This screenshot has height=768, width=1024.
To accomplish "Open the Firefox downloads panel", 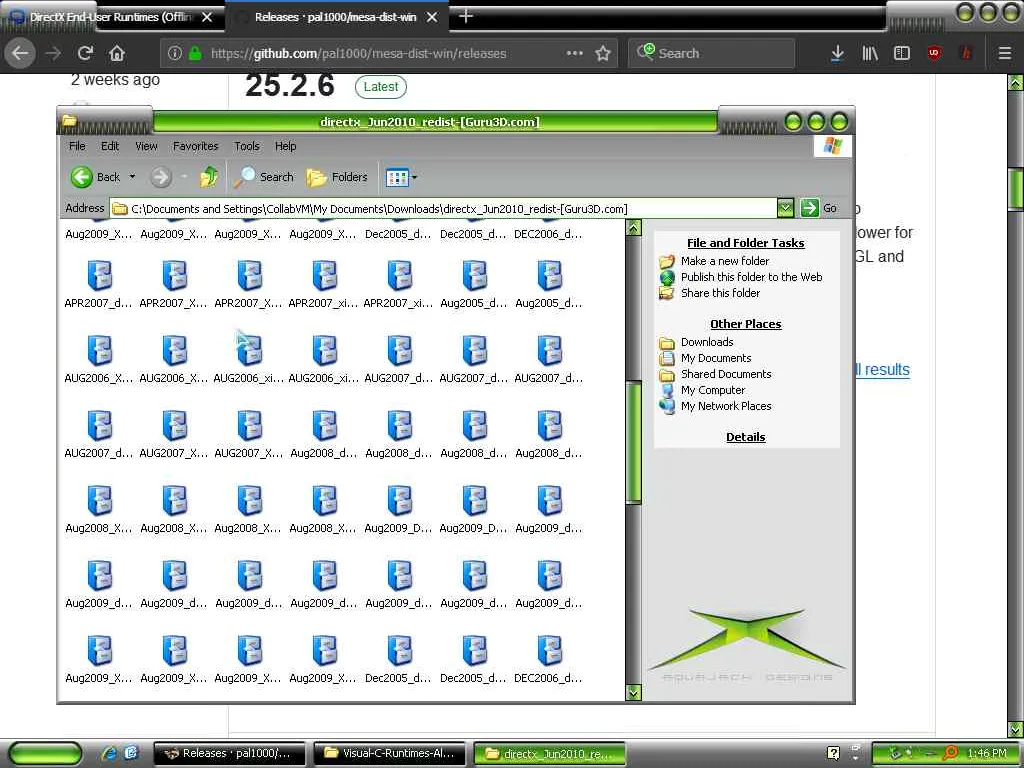I will [x=837, y=53].
